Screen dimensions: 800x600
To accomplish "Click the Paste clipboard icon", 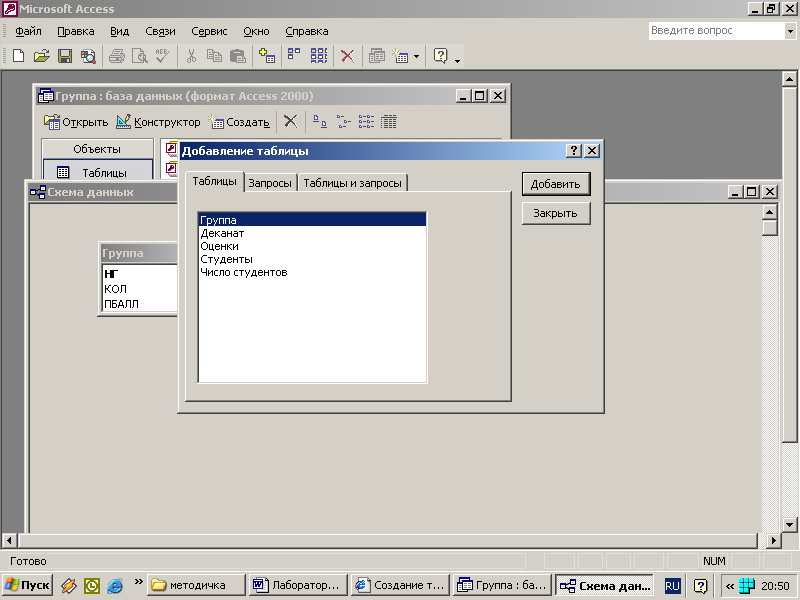I will pos(238,56).
